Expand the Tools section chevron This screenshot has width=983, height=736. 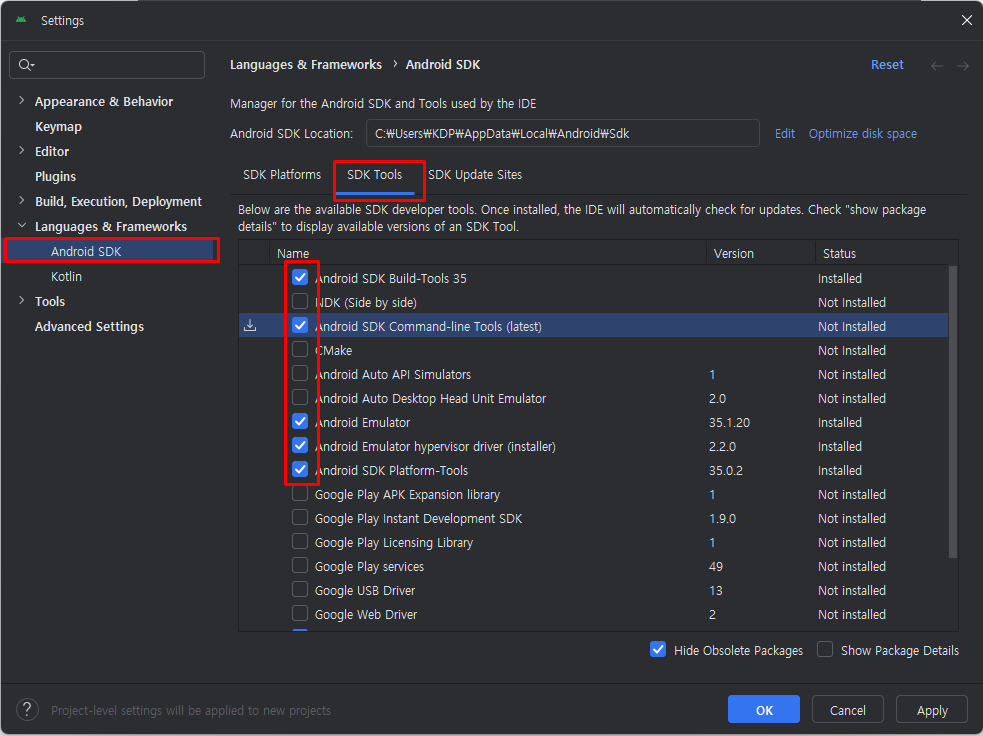click(22, 300)
